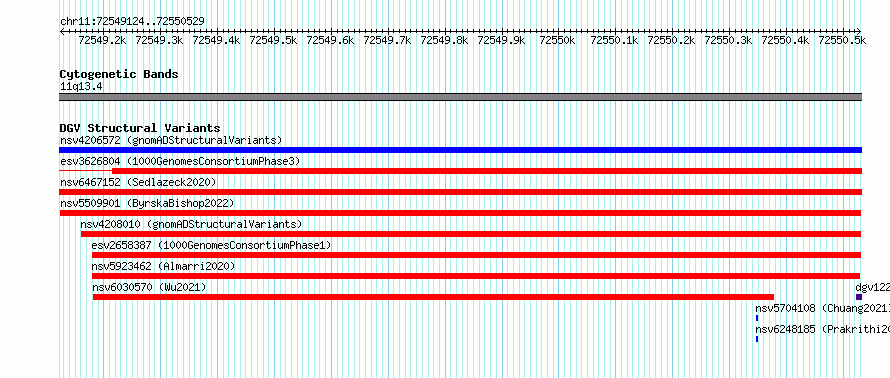This screenshot has width=890, height=378.
Task: Open the dgv122 variant label
Action: [872, 287]
